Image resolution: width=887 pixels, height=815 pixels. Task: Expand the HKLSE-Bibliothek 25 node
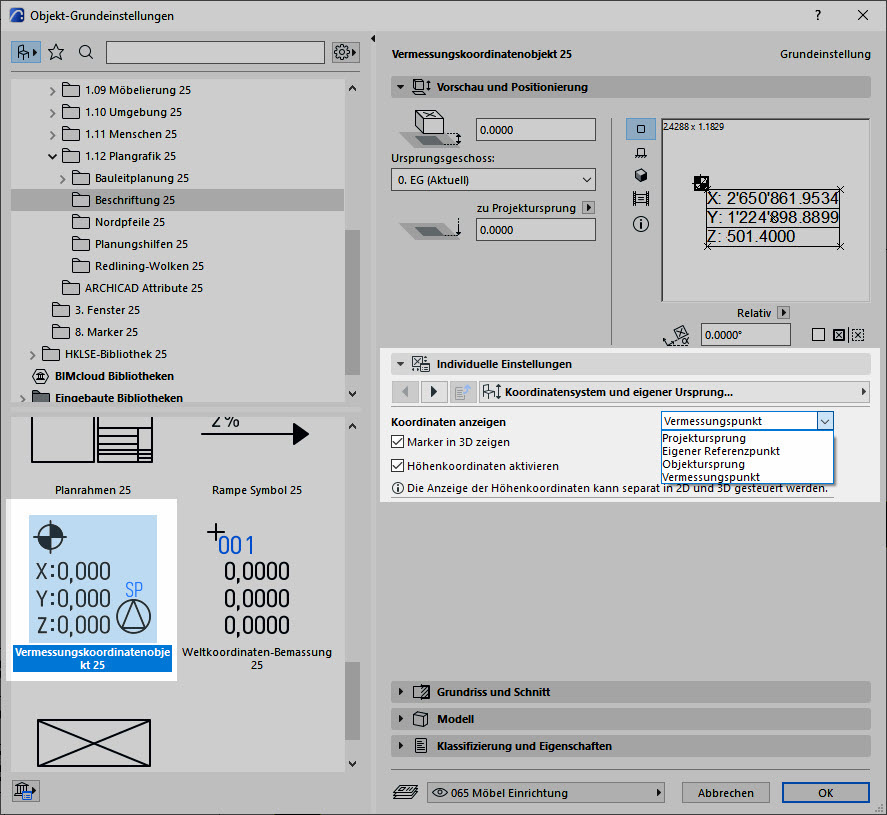tap(32, 355)
